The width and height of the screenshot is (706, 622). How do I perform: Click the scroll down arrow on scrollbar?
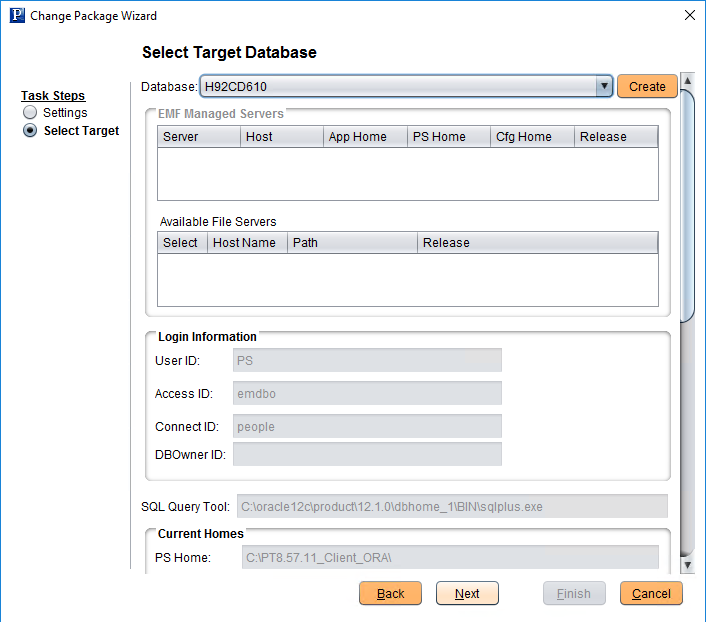coord(687,565)
